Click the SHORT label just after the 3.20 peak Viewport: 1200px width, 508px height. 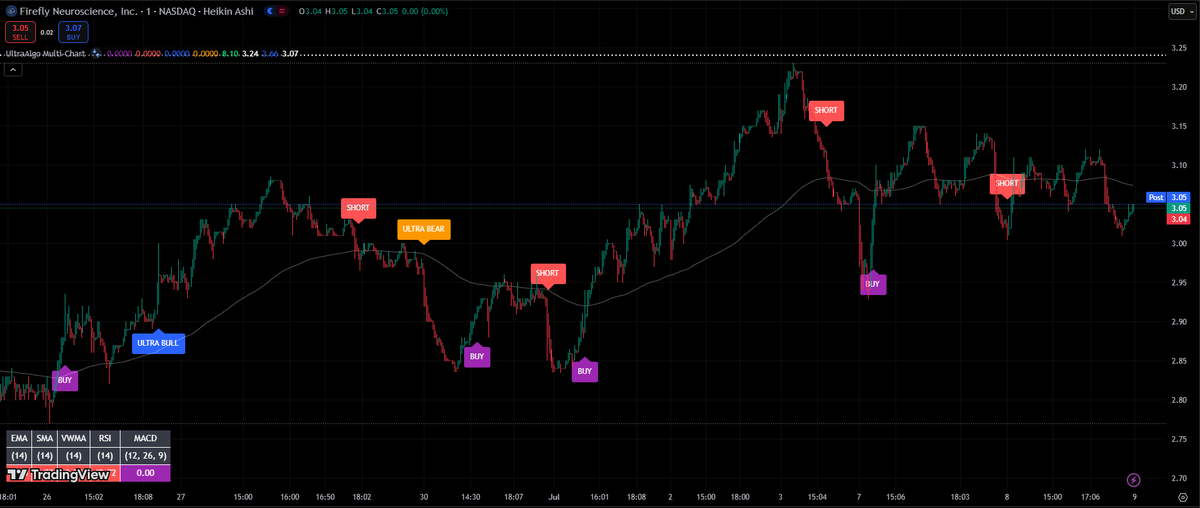(827, 110)
